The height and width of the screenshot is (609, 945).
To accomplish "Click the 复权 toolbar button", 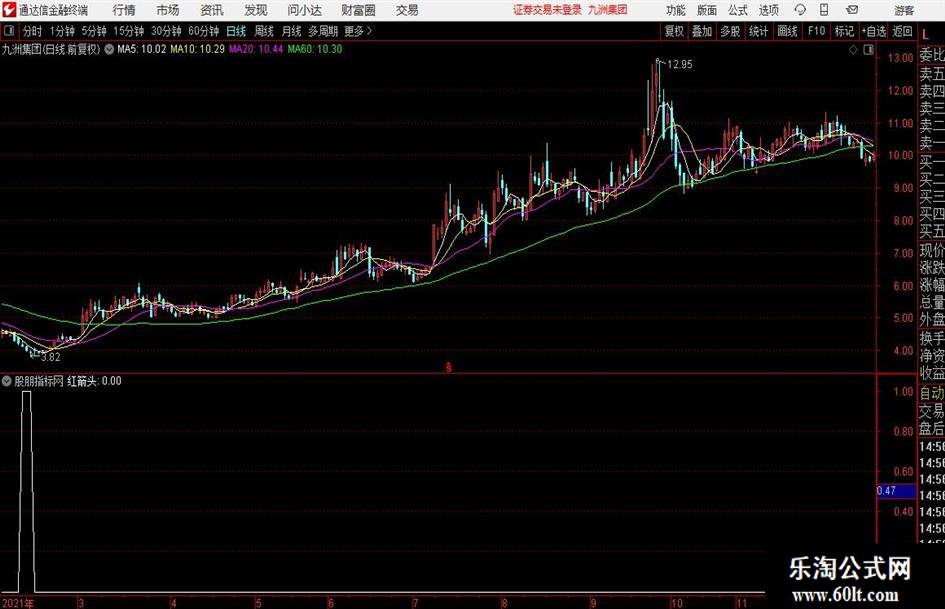I will (x=674, y=31).
